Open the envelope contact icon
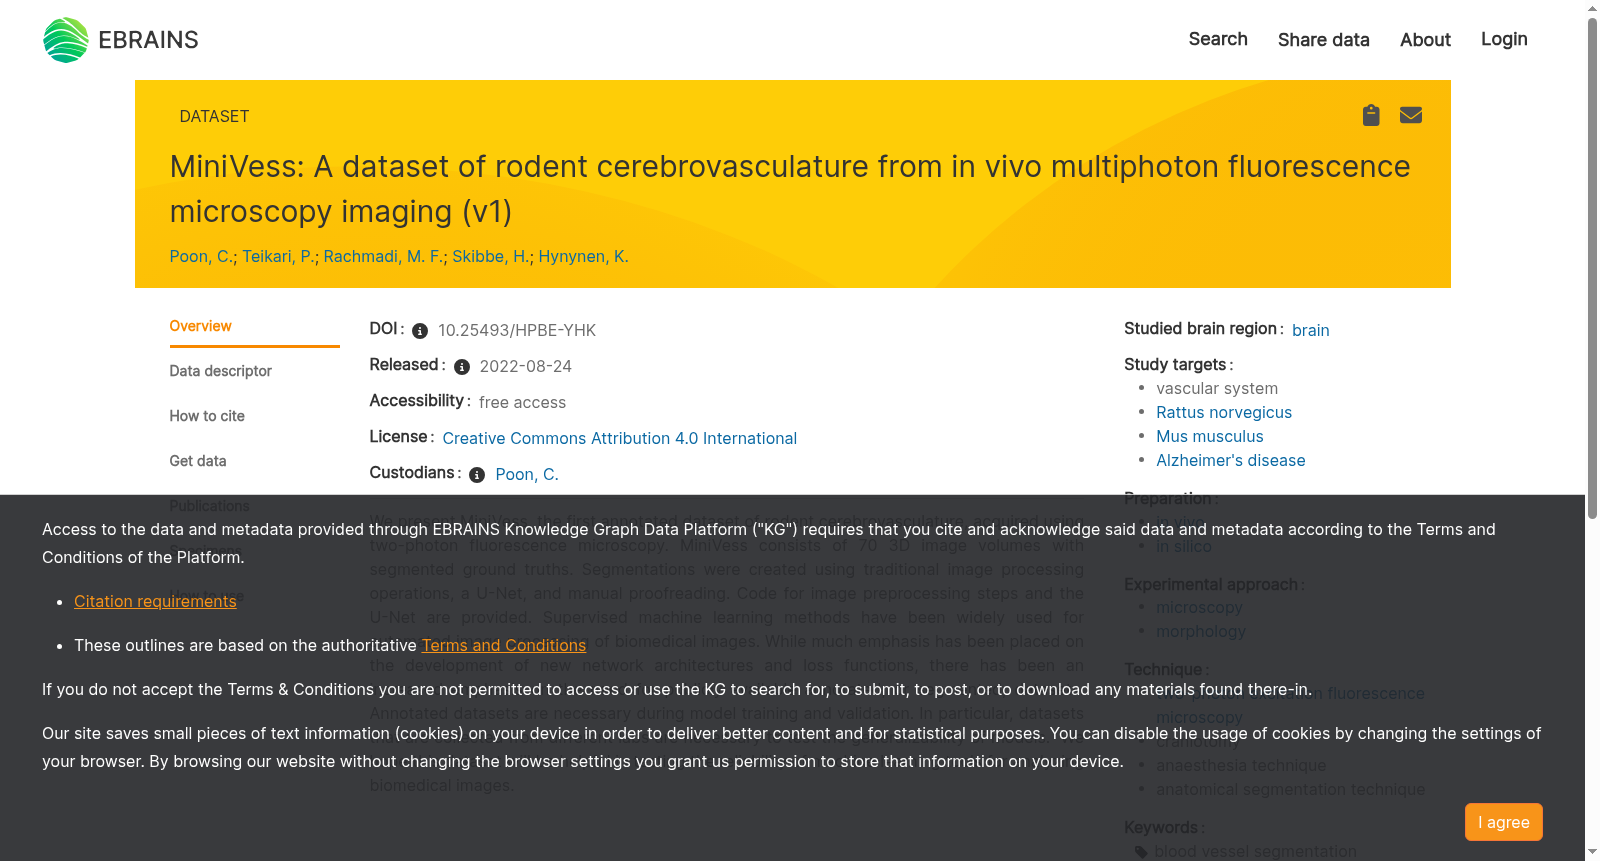Image resolution: width=1600 pixels, height=861 pixels. (x=1411, y=115)
